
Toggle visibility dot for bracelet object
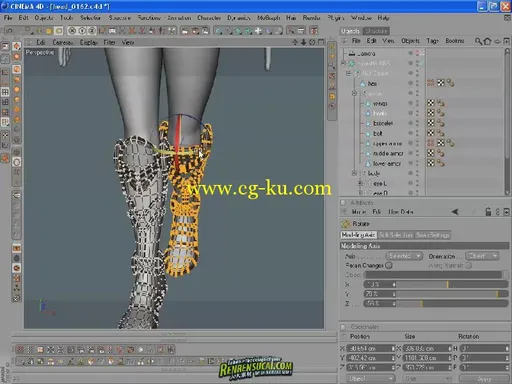click(410, 123)
